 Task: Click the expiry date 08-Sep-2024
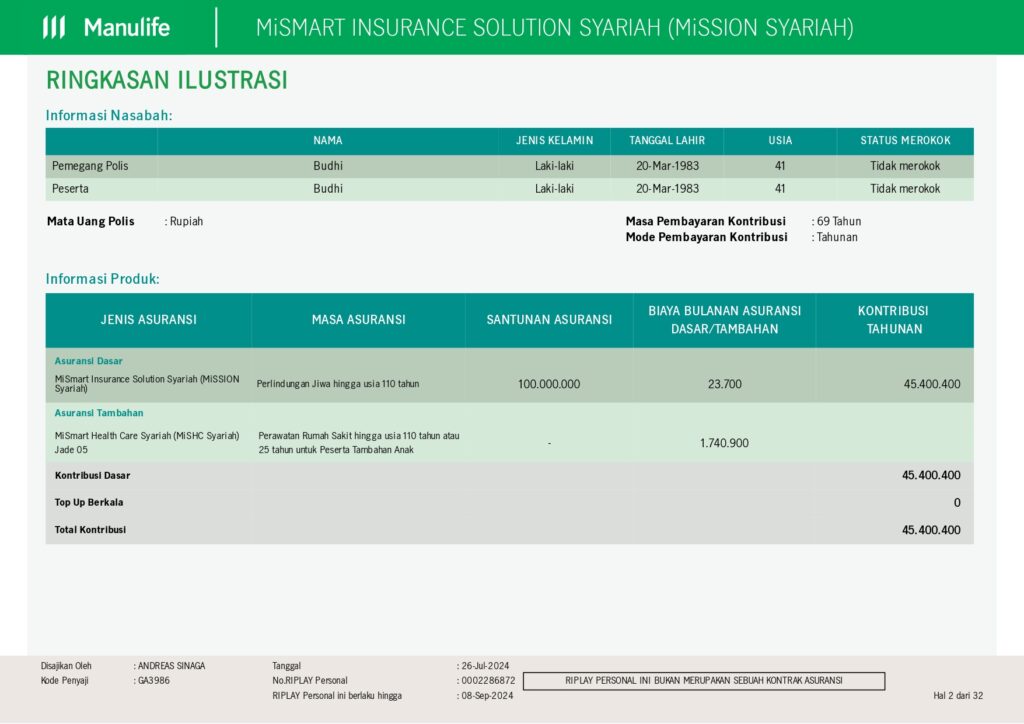(x=487, y=695)
